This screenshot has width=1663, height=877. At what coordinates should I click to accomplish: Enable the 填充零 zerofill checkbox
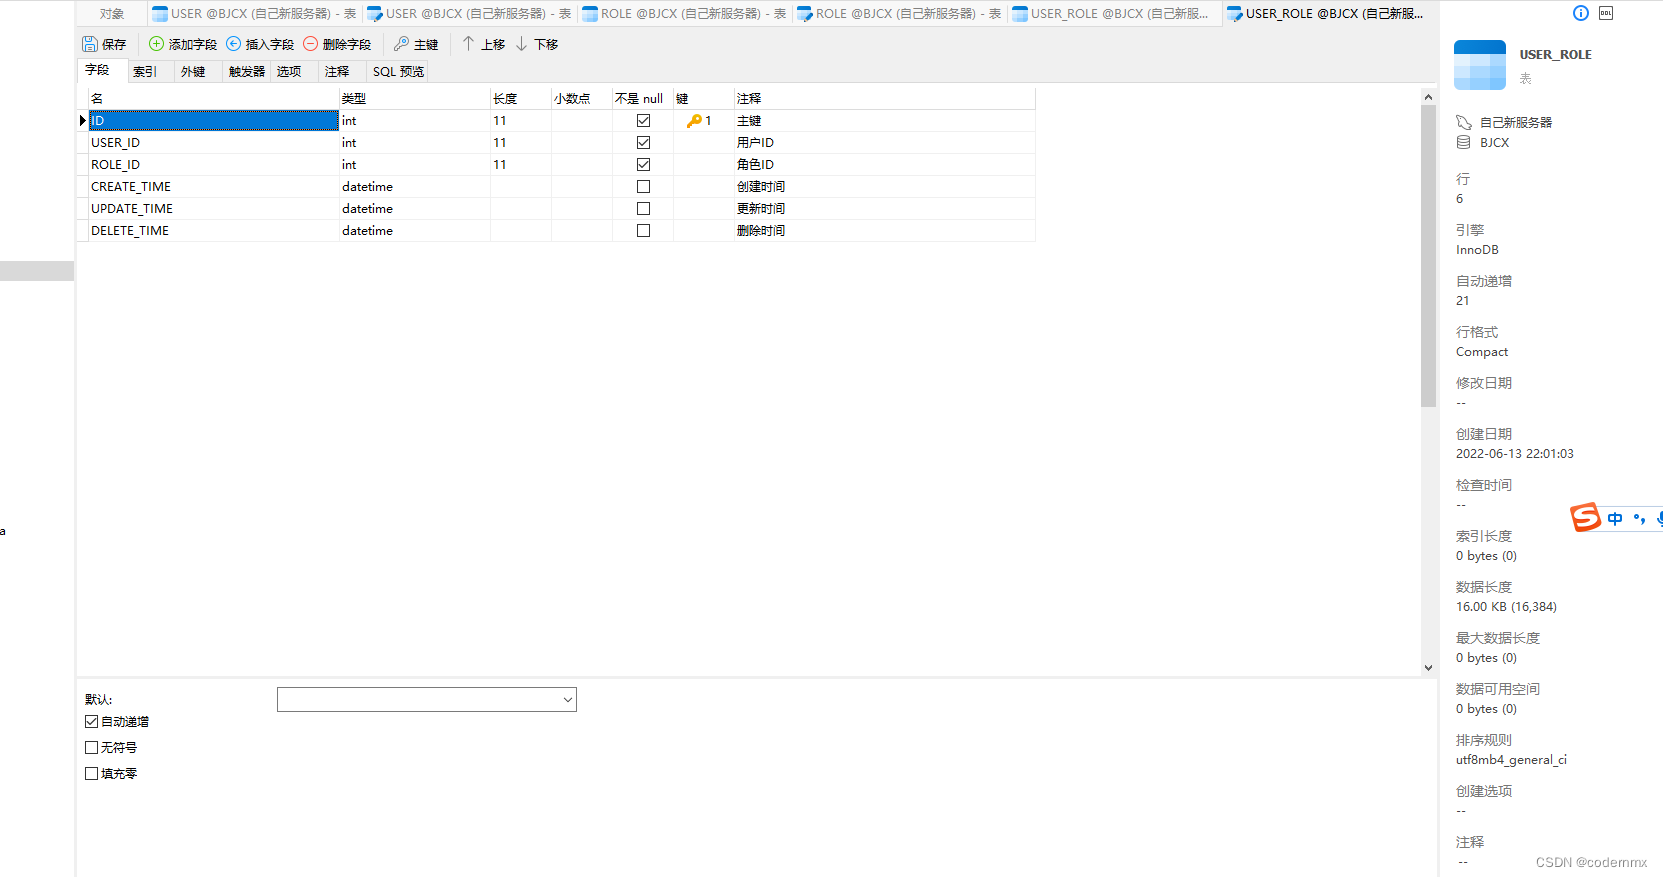[x=92, y=773]
